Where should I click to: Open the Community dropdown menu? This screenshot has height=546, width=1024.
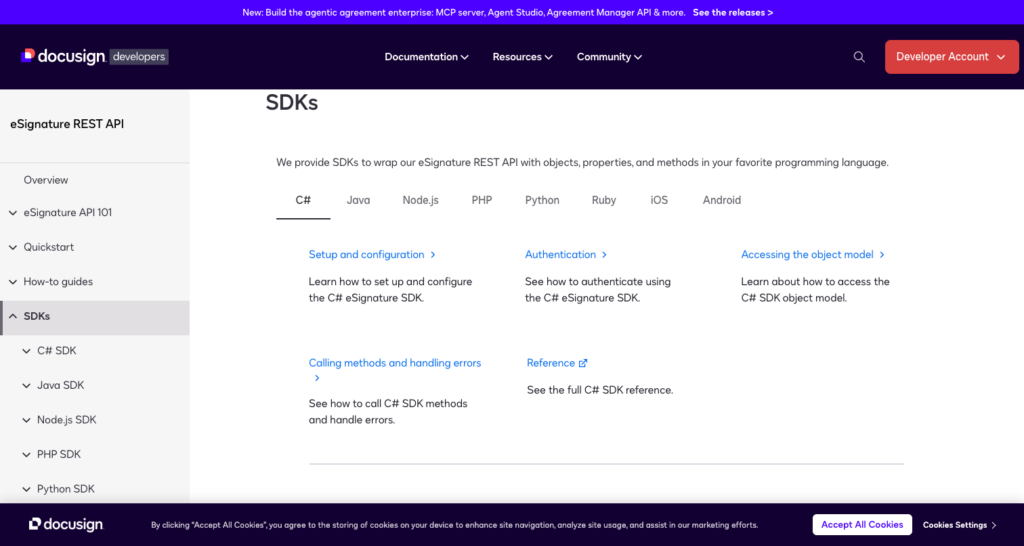[x=609, y=57]
